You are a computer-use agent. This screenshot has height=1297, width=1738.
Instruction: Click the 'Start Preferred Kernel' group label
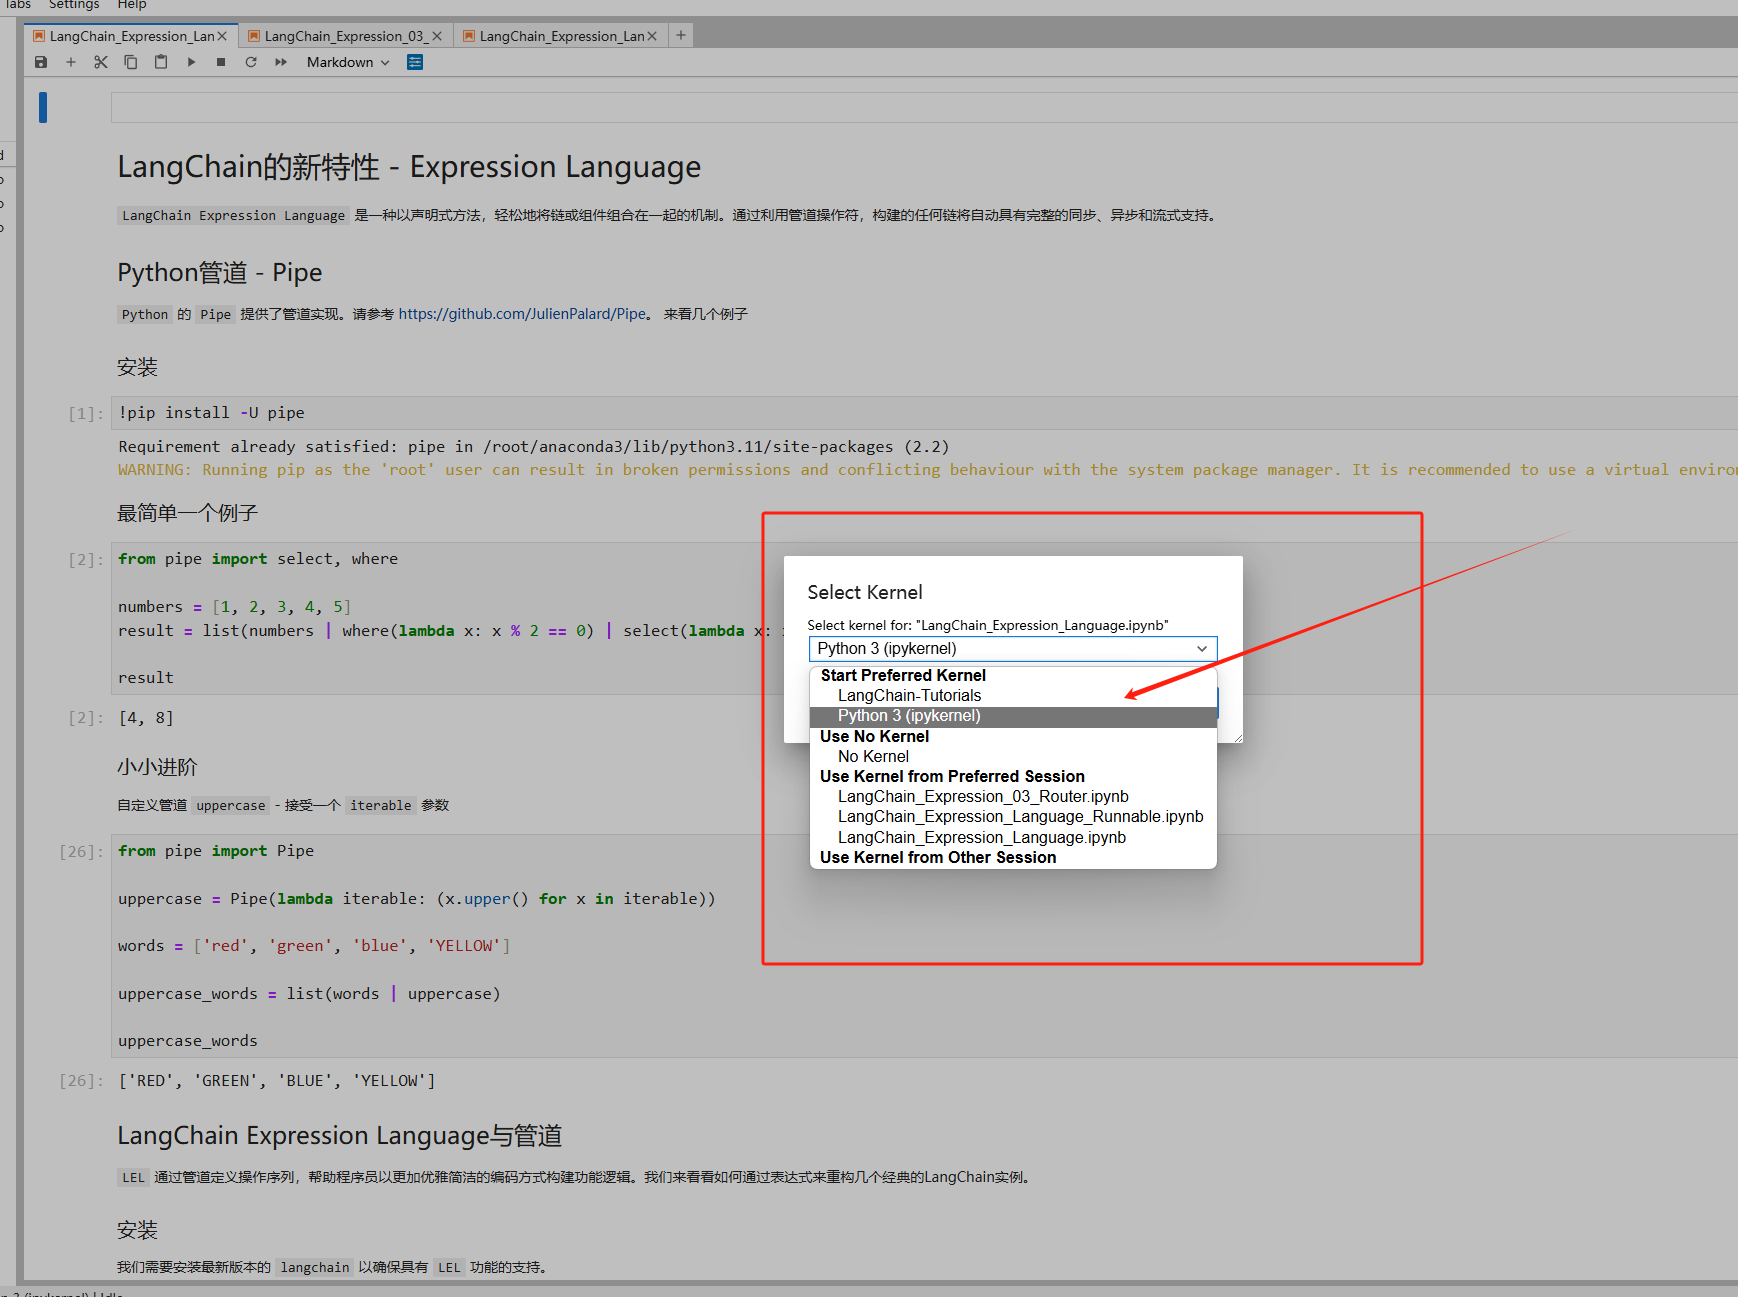(x=903, y=676)
